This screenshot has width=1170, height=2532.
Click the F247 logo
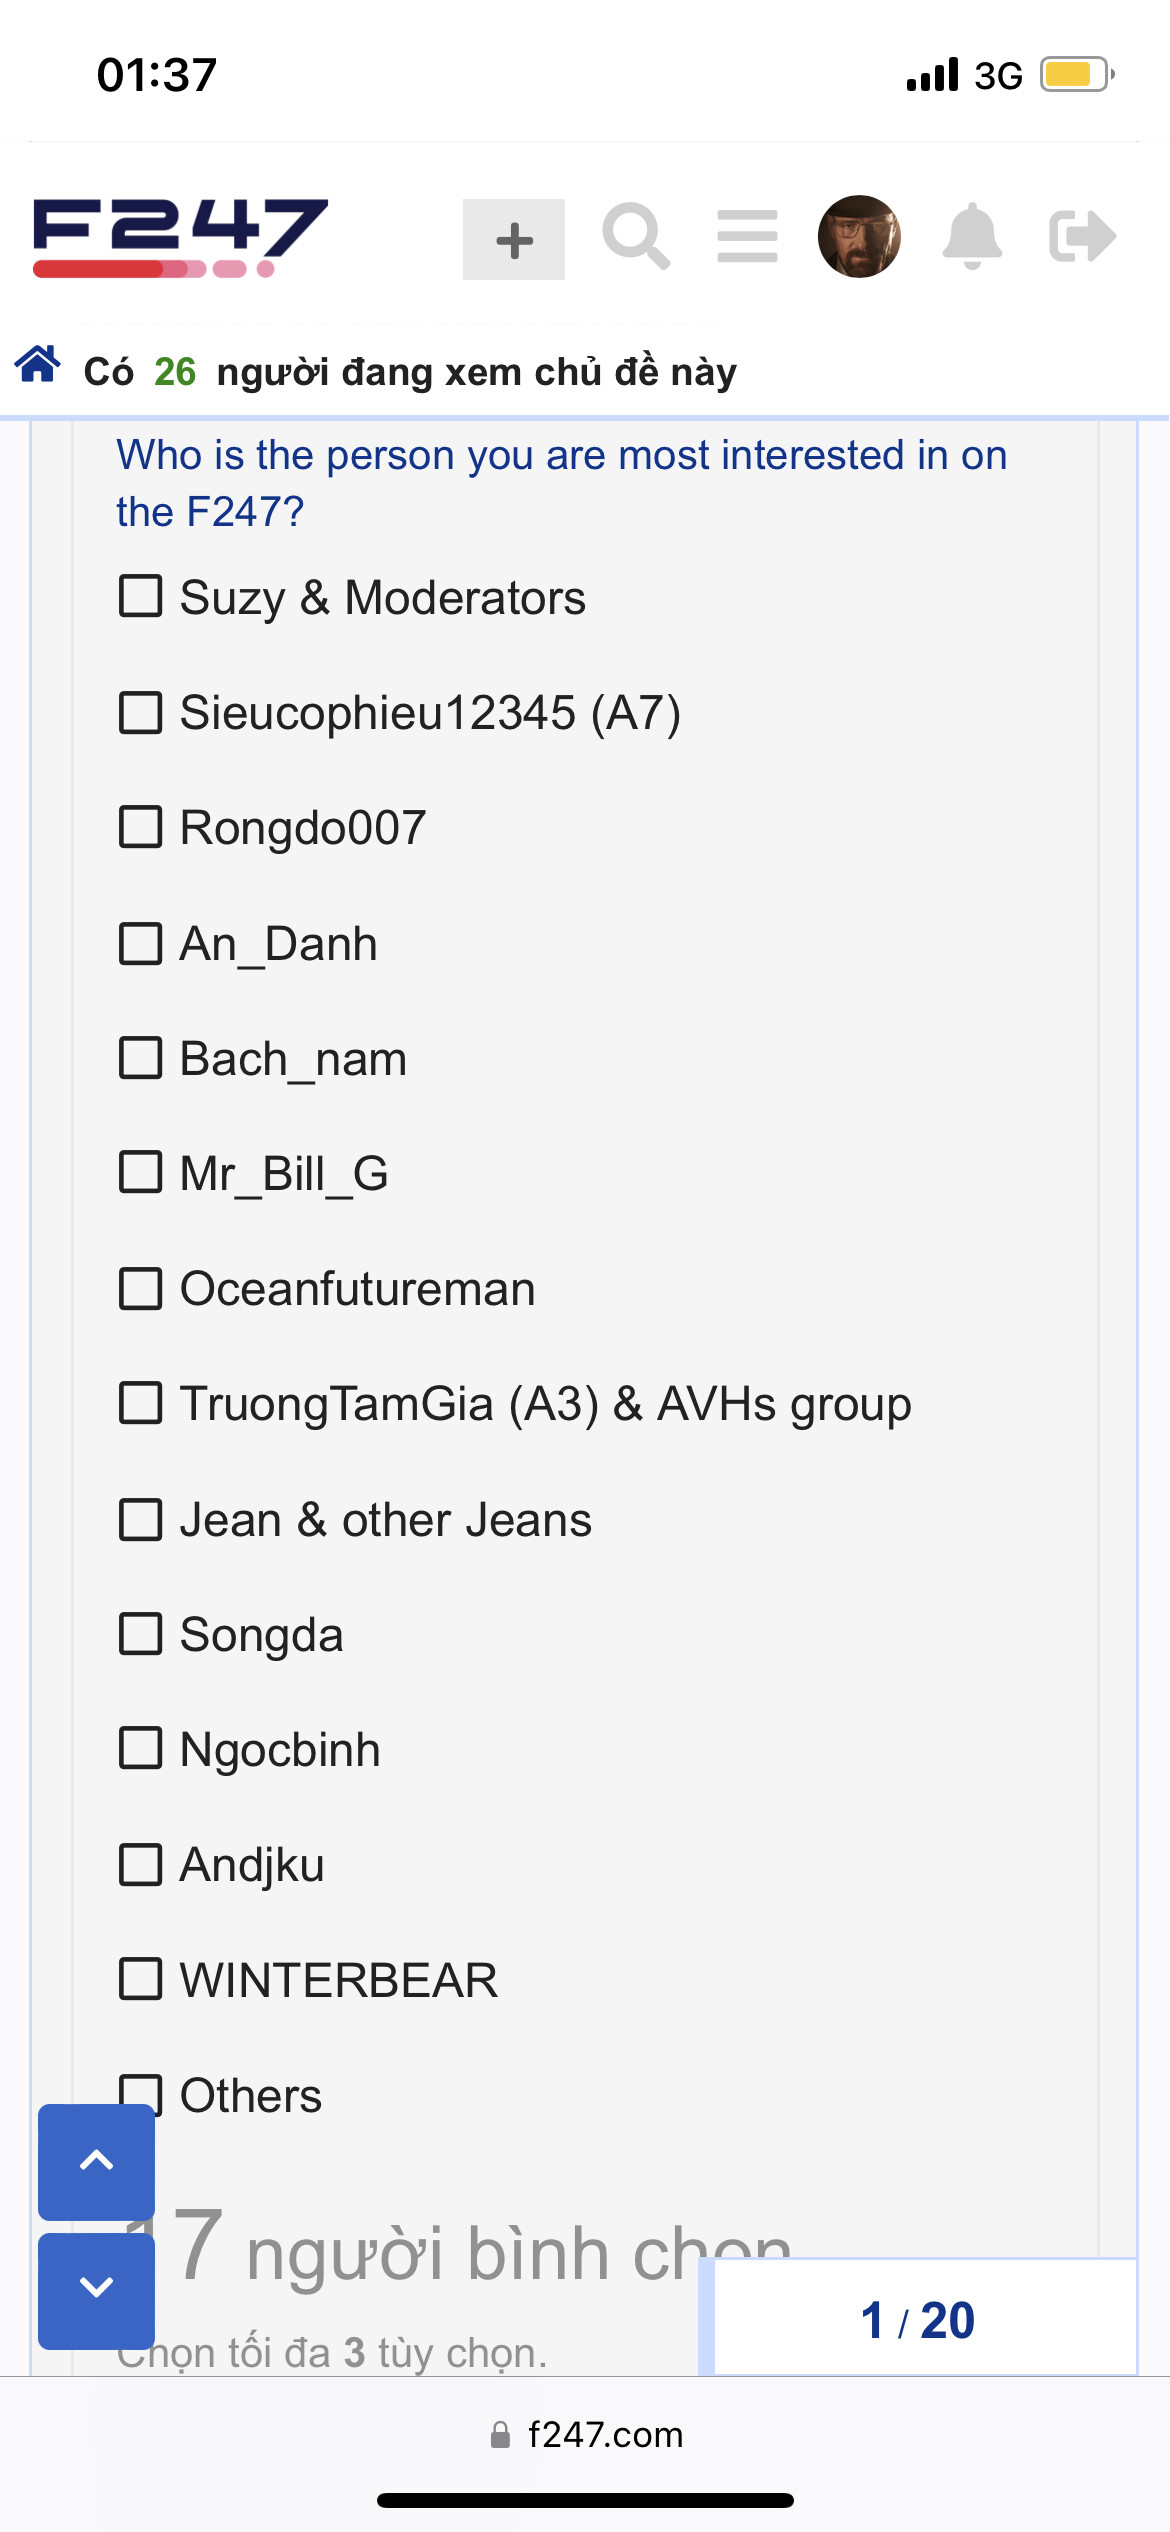180,238
